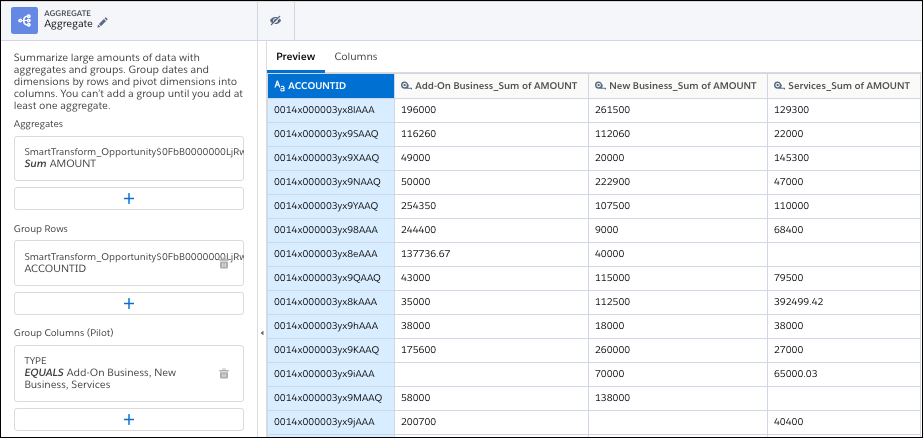Click cell 0014x000003yx98AAA

coord(331,230)
